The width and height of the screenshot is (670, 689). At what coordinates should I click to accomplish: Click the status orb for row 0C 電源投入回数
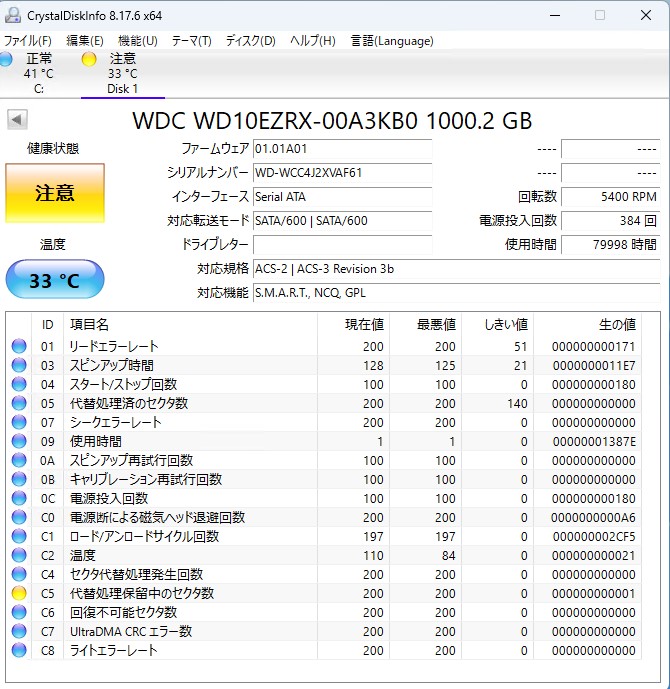coord(19,498)
